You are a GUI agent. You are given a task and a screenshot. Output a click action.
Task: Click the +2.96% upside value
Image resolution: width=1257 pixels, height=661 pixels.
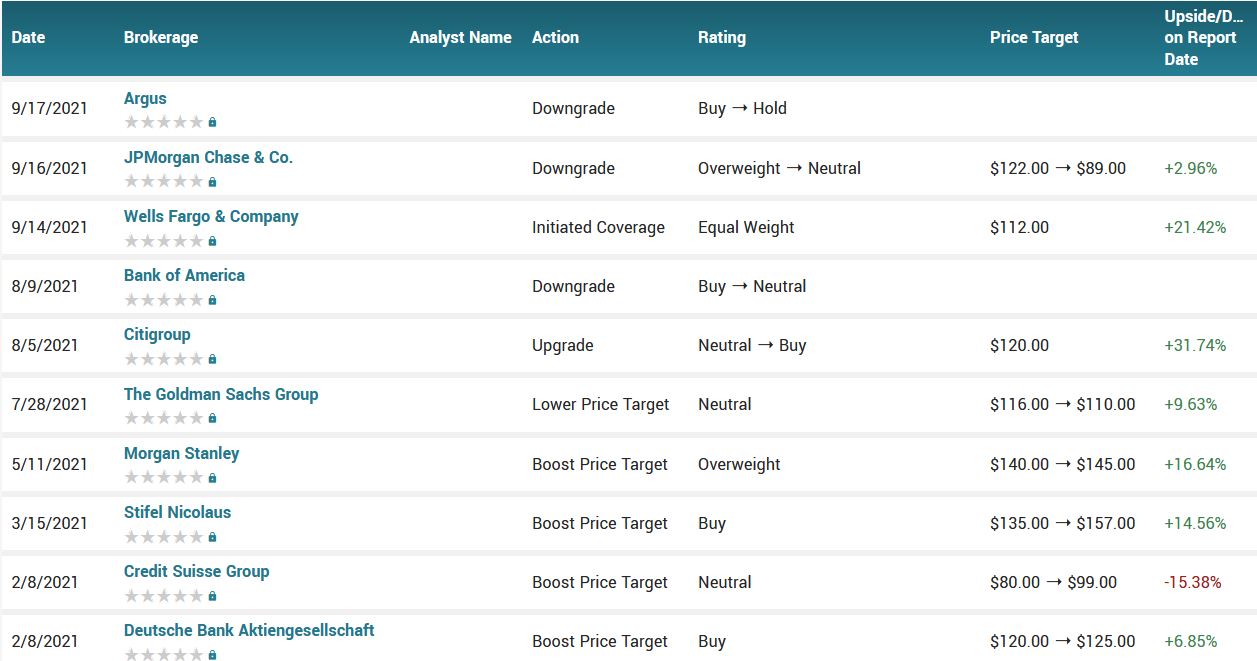pos(1191,168)
